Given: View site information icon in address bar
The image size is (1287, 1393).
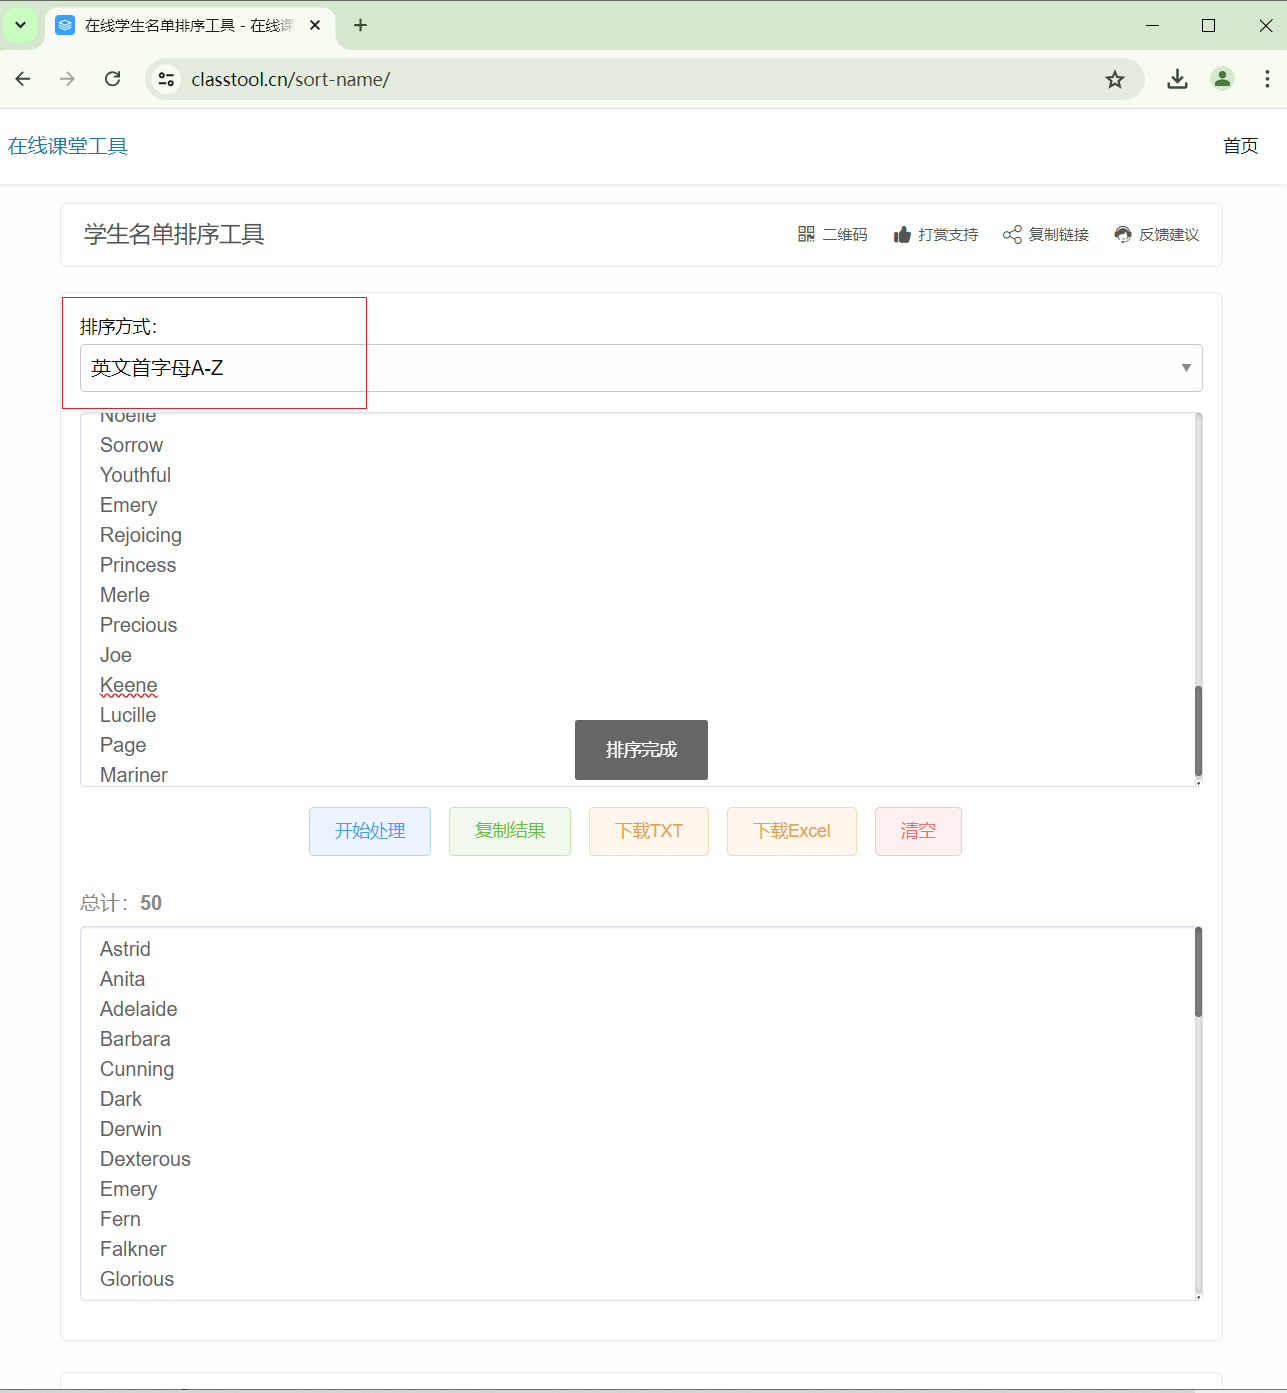Looking at the screenshot, I should click(x=167, y=79).
